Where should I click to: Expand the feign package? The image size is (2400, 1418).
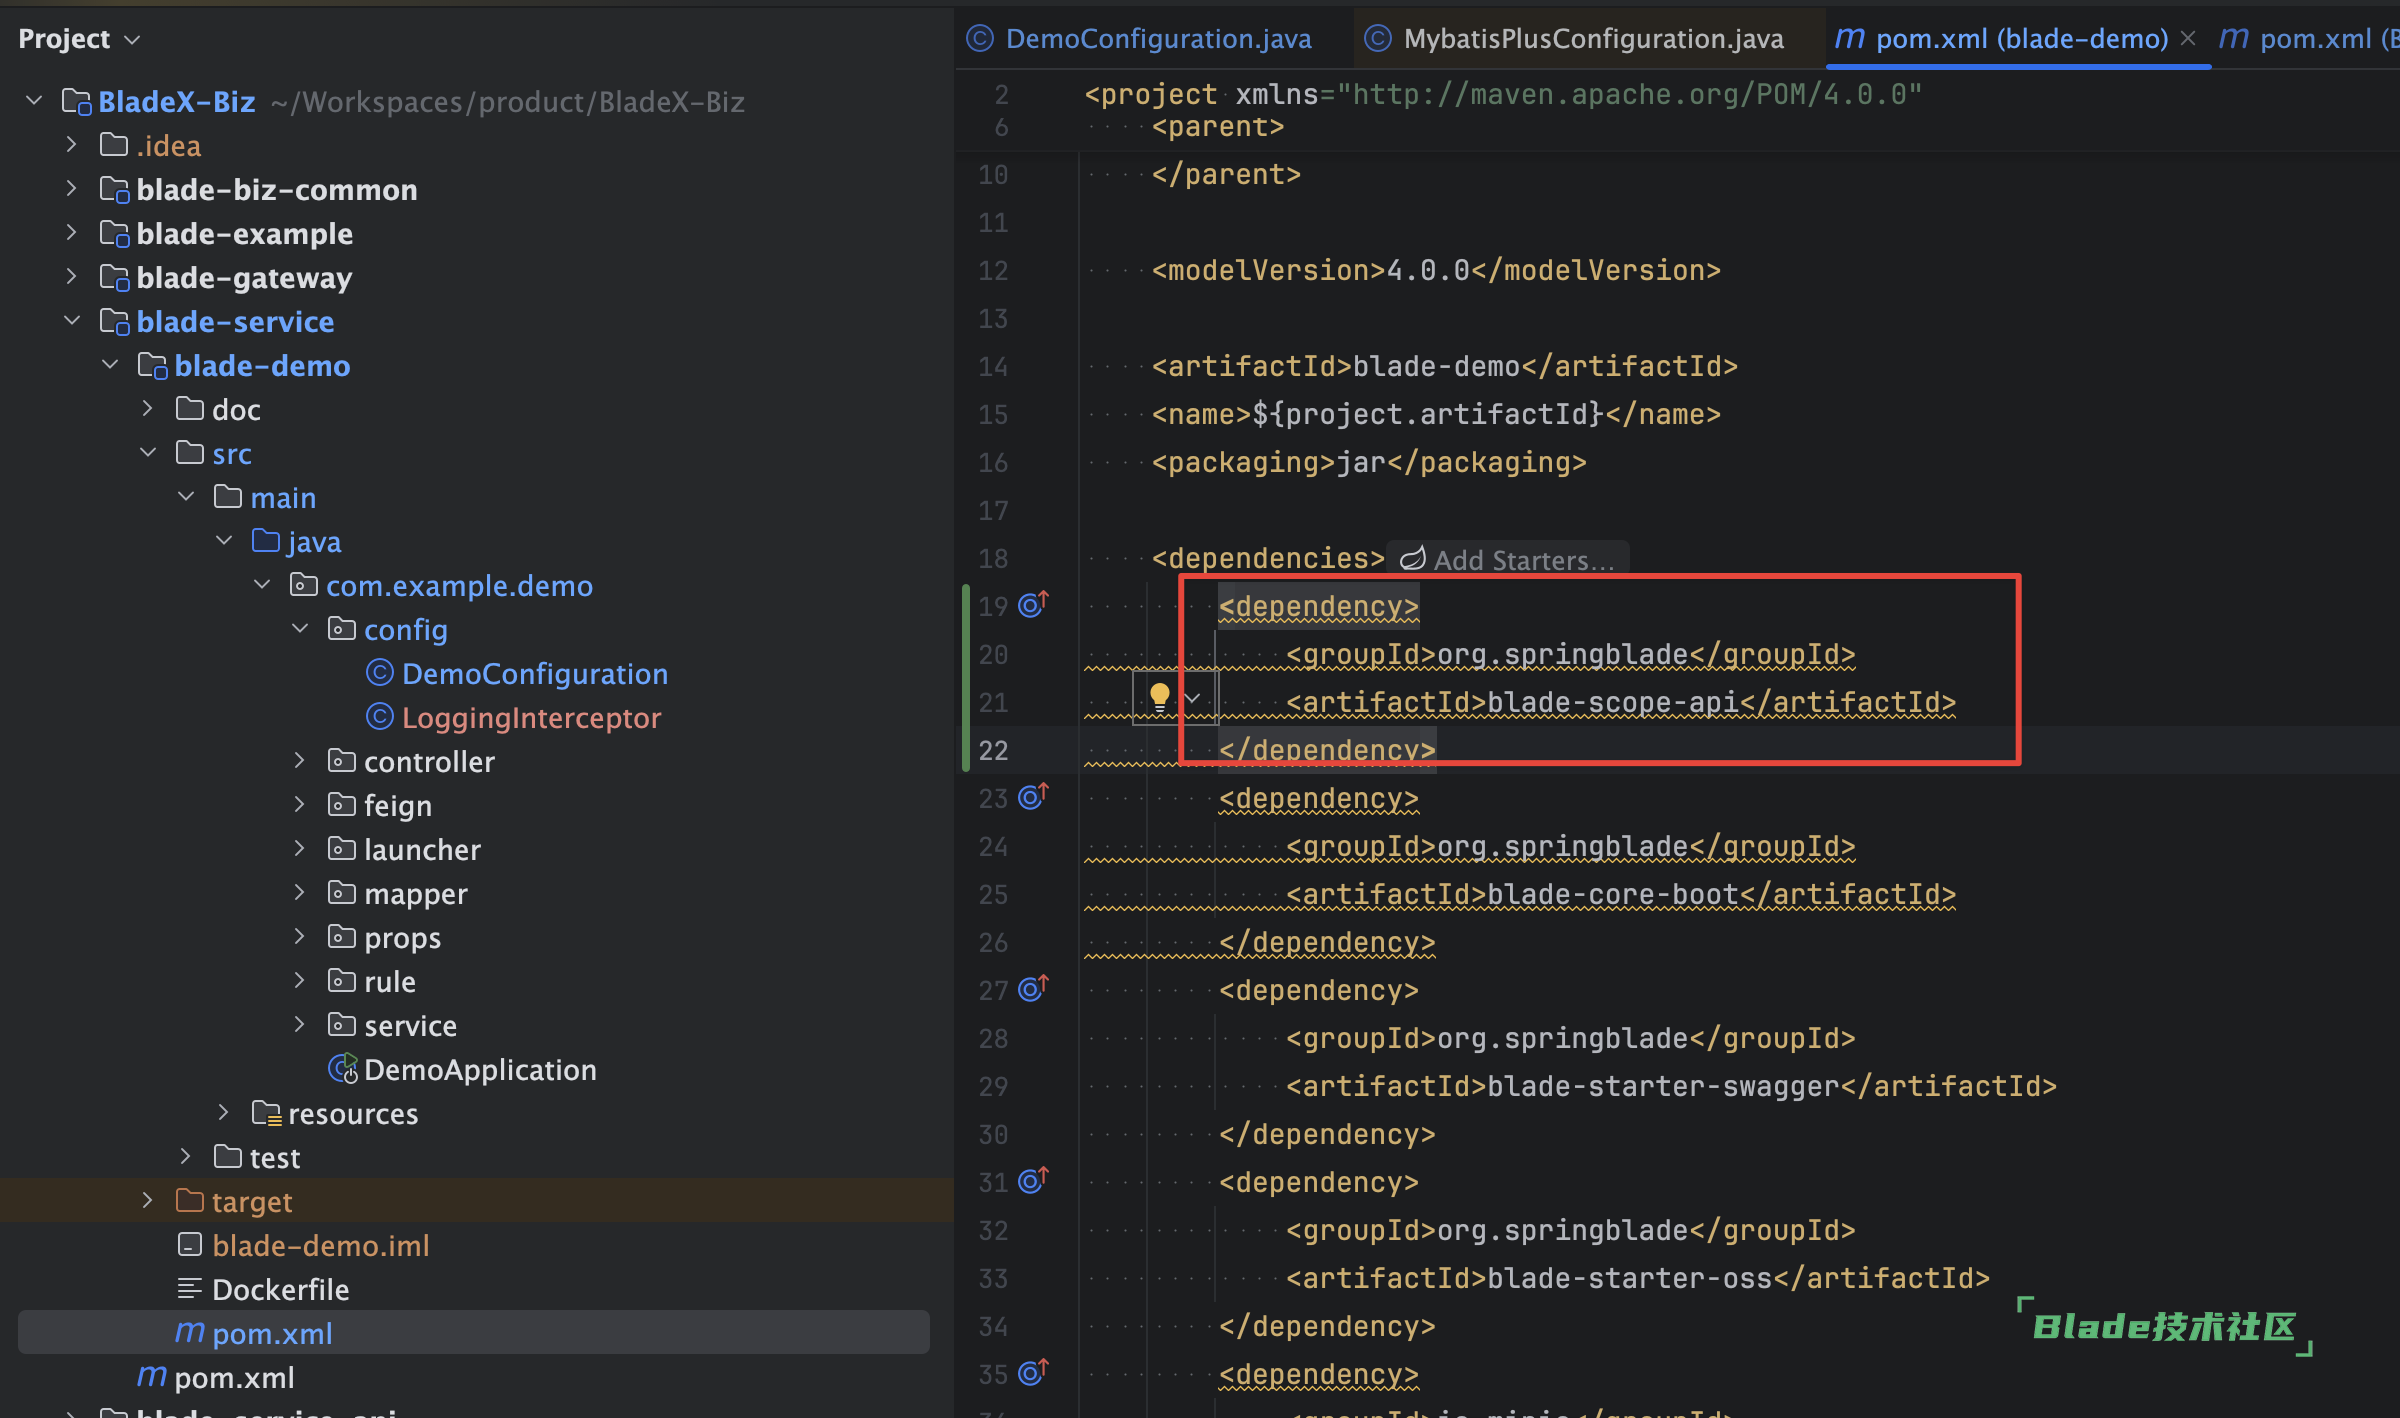tap(300, 805)
